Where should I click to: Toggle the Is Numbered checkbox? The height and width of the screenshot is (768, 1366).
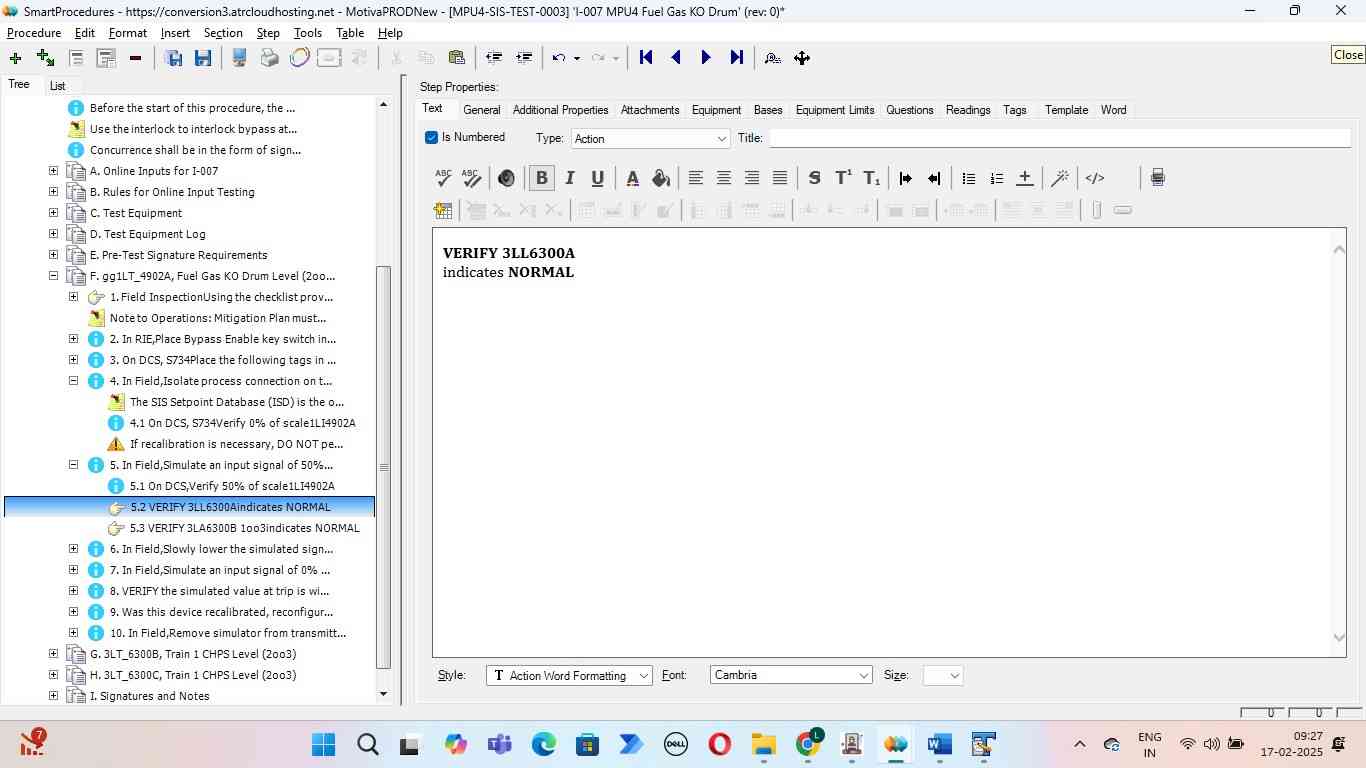(x=432, y=137)
